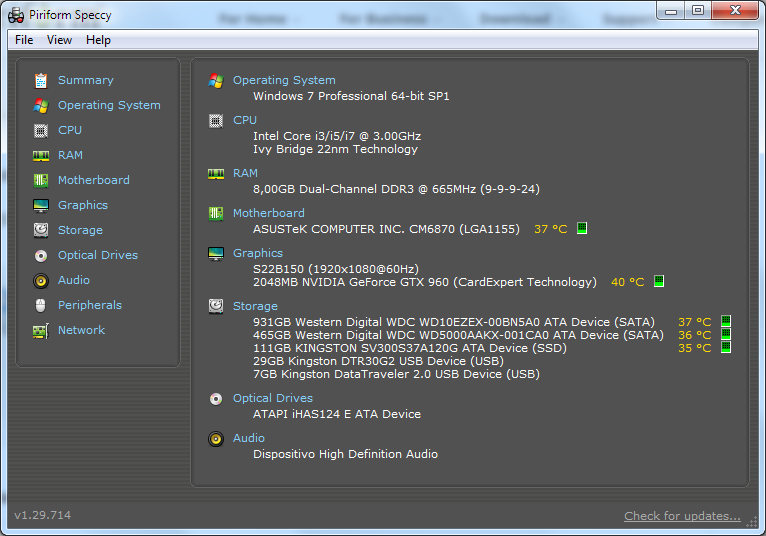
Task: Click temperature indicator icon for WD10EZEX drive
Action: (726, 321)
